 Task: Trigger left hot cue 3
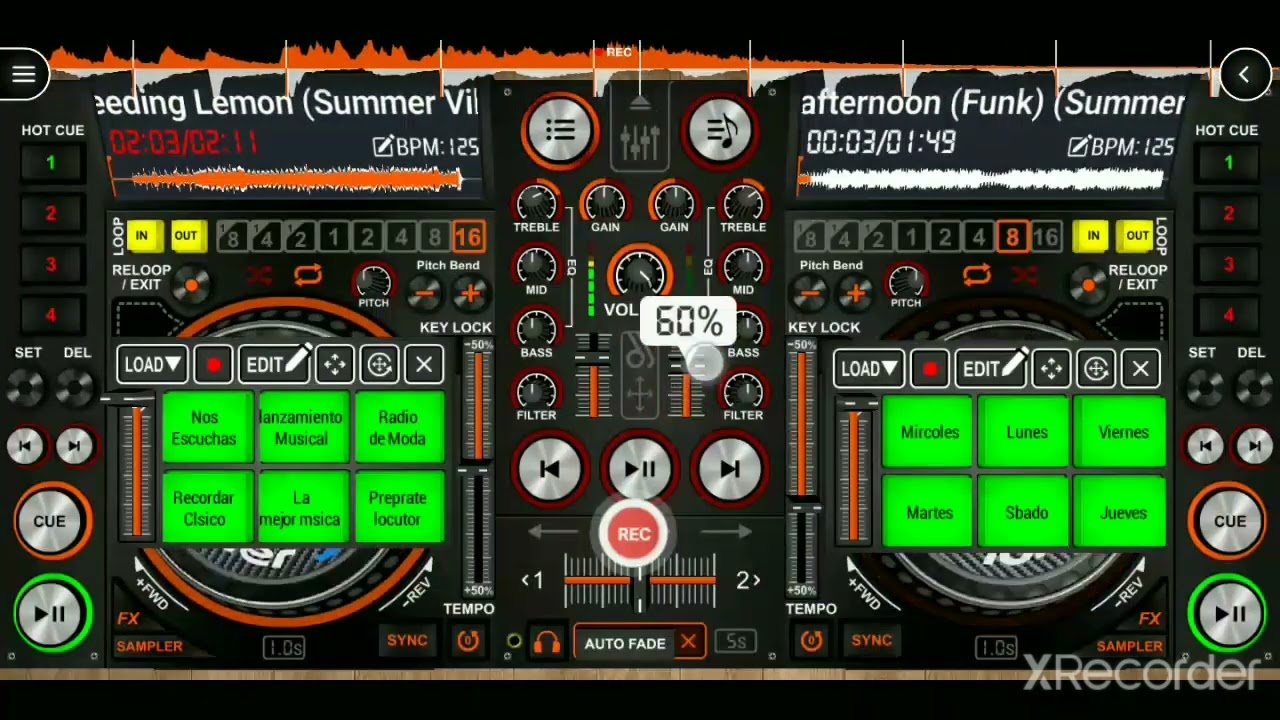(50, 264)
